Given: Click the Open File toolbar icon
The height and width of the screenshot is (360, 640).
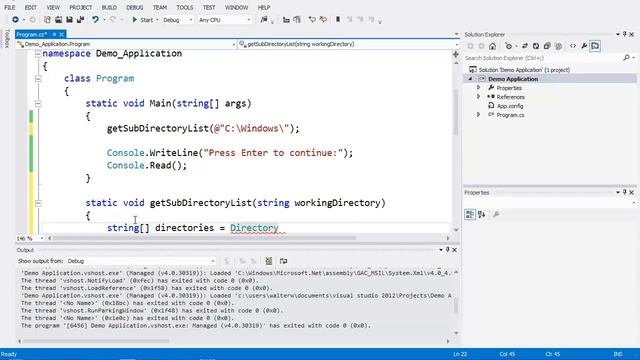Looking at the screenshot, I should [x=58, y=20].
